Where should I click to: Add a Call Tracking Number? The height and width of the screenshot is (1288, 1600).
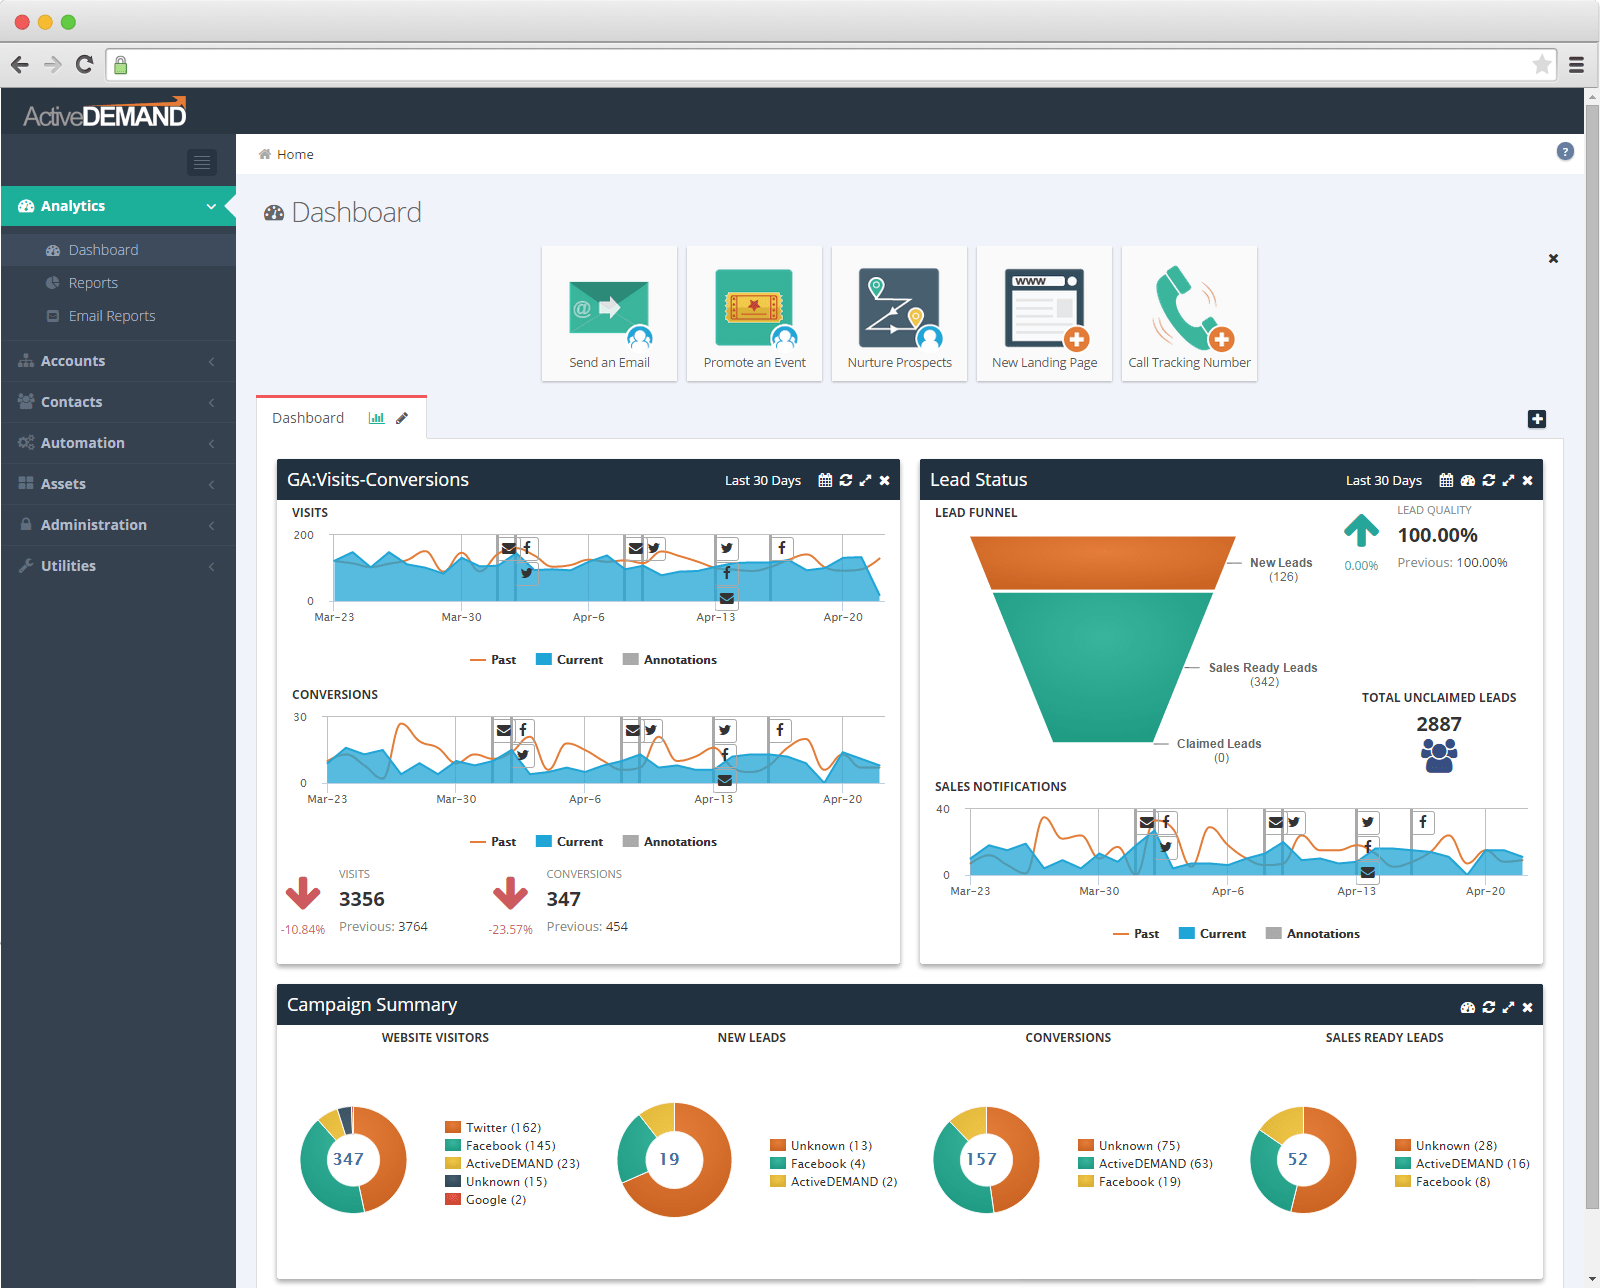(x=1189, y=314)
